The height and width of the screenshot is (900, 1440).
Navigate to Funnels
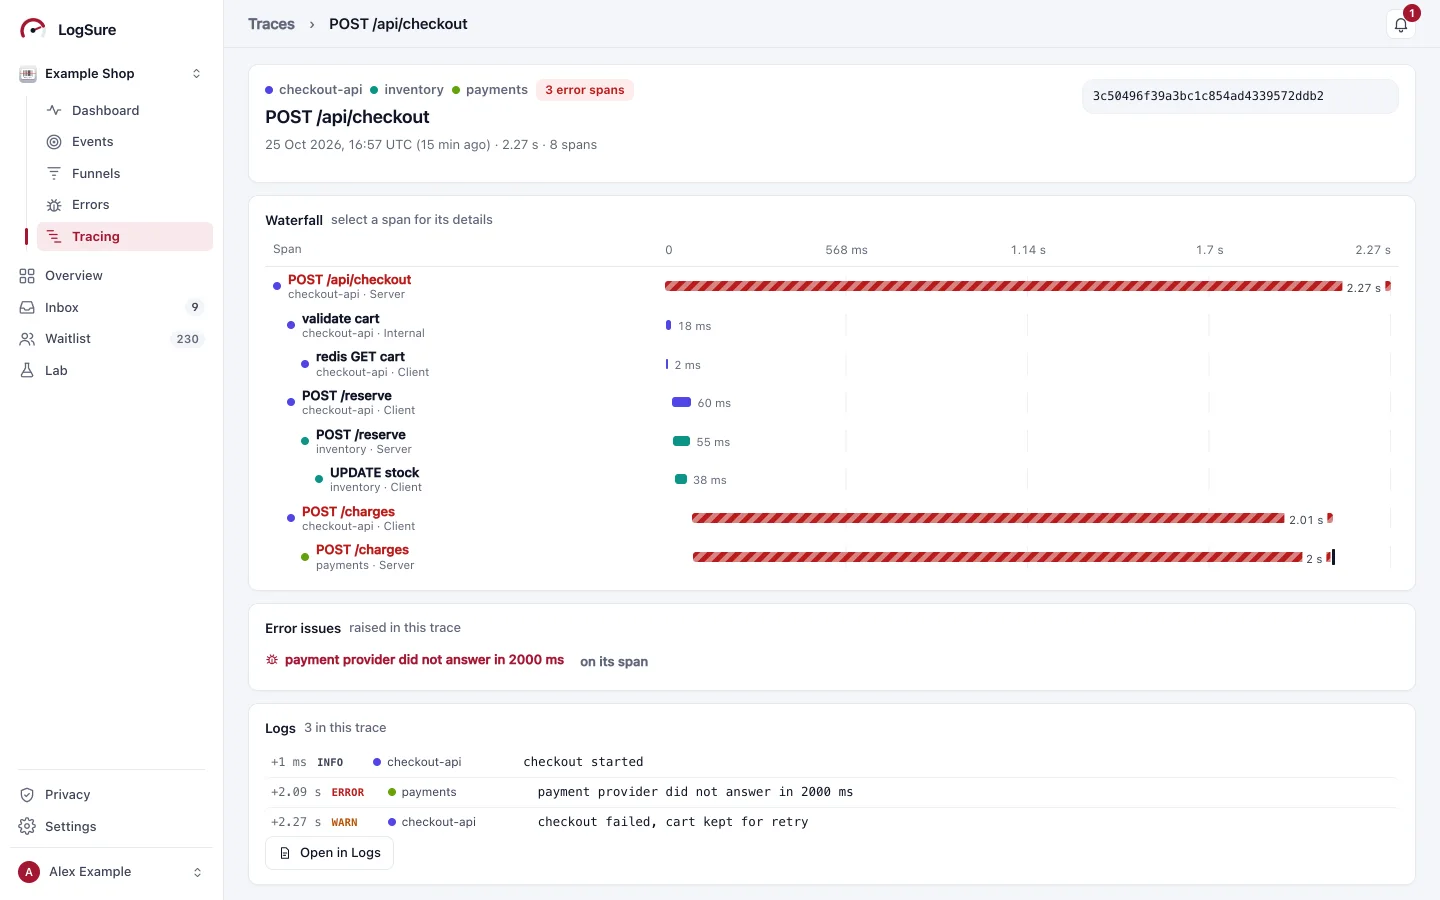pos(125,173)
